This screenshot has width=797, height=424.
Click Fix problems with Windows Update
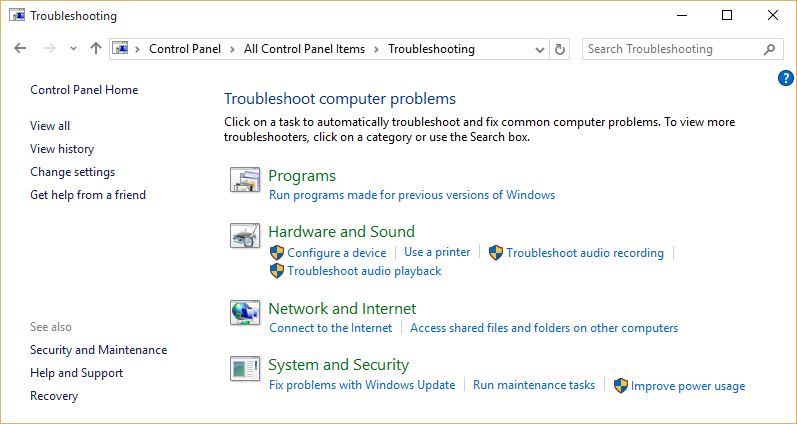[362, 385]
